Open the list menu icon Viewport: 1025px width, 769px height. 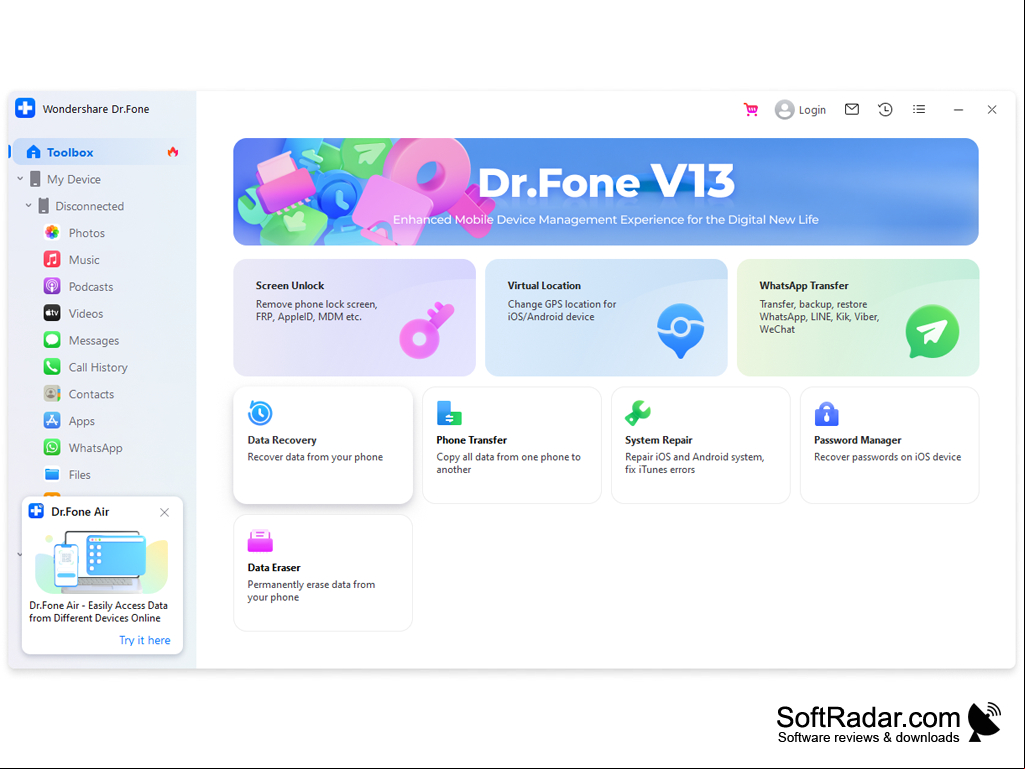coord(919,109)
